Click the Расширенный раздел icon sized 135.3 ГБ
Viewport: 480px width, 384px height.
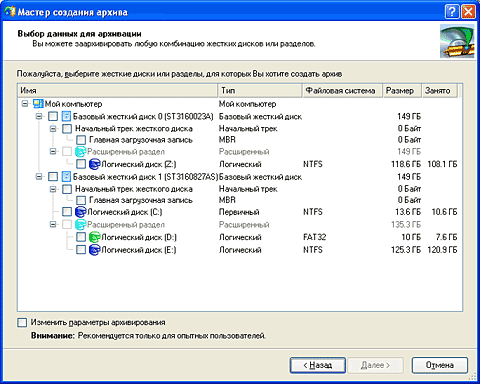click(81, 224)
